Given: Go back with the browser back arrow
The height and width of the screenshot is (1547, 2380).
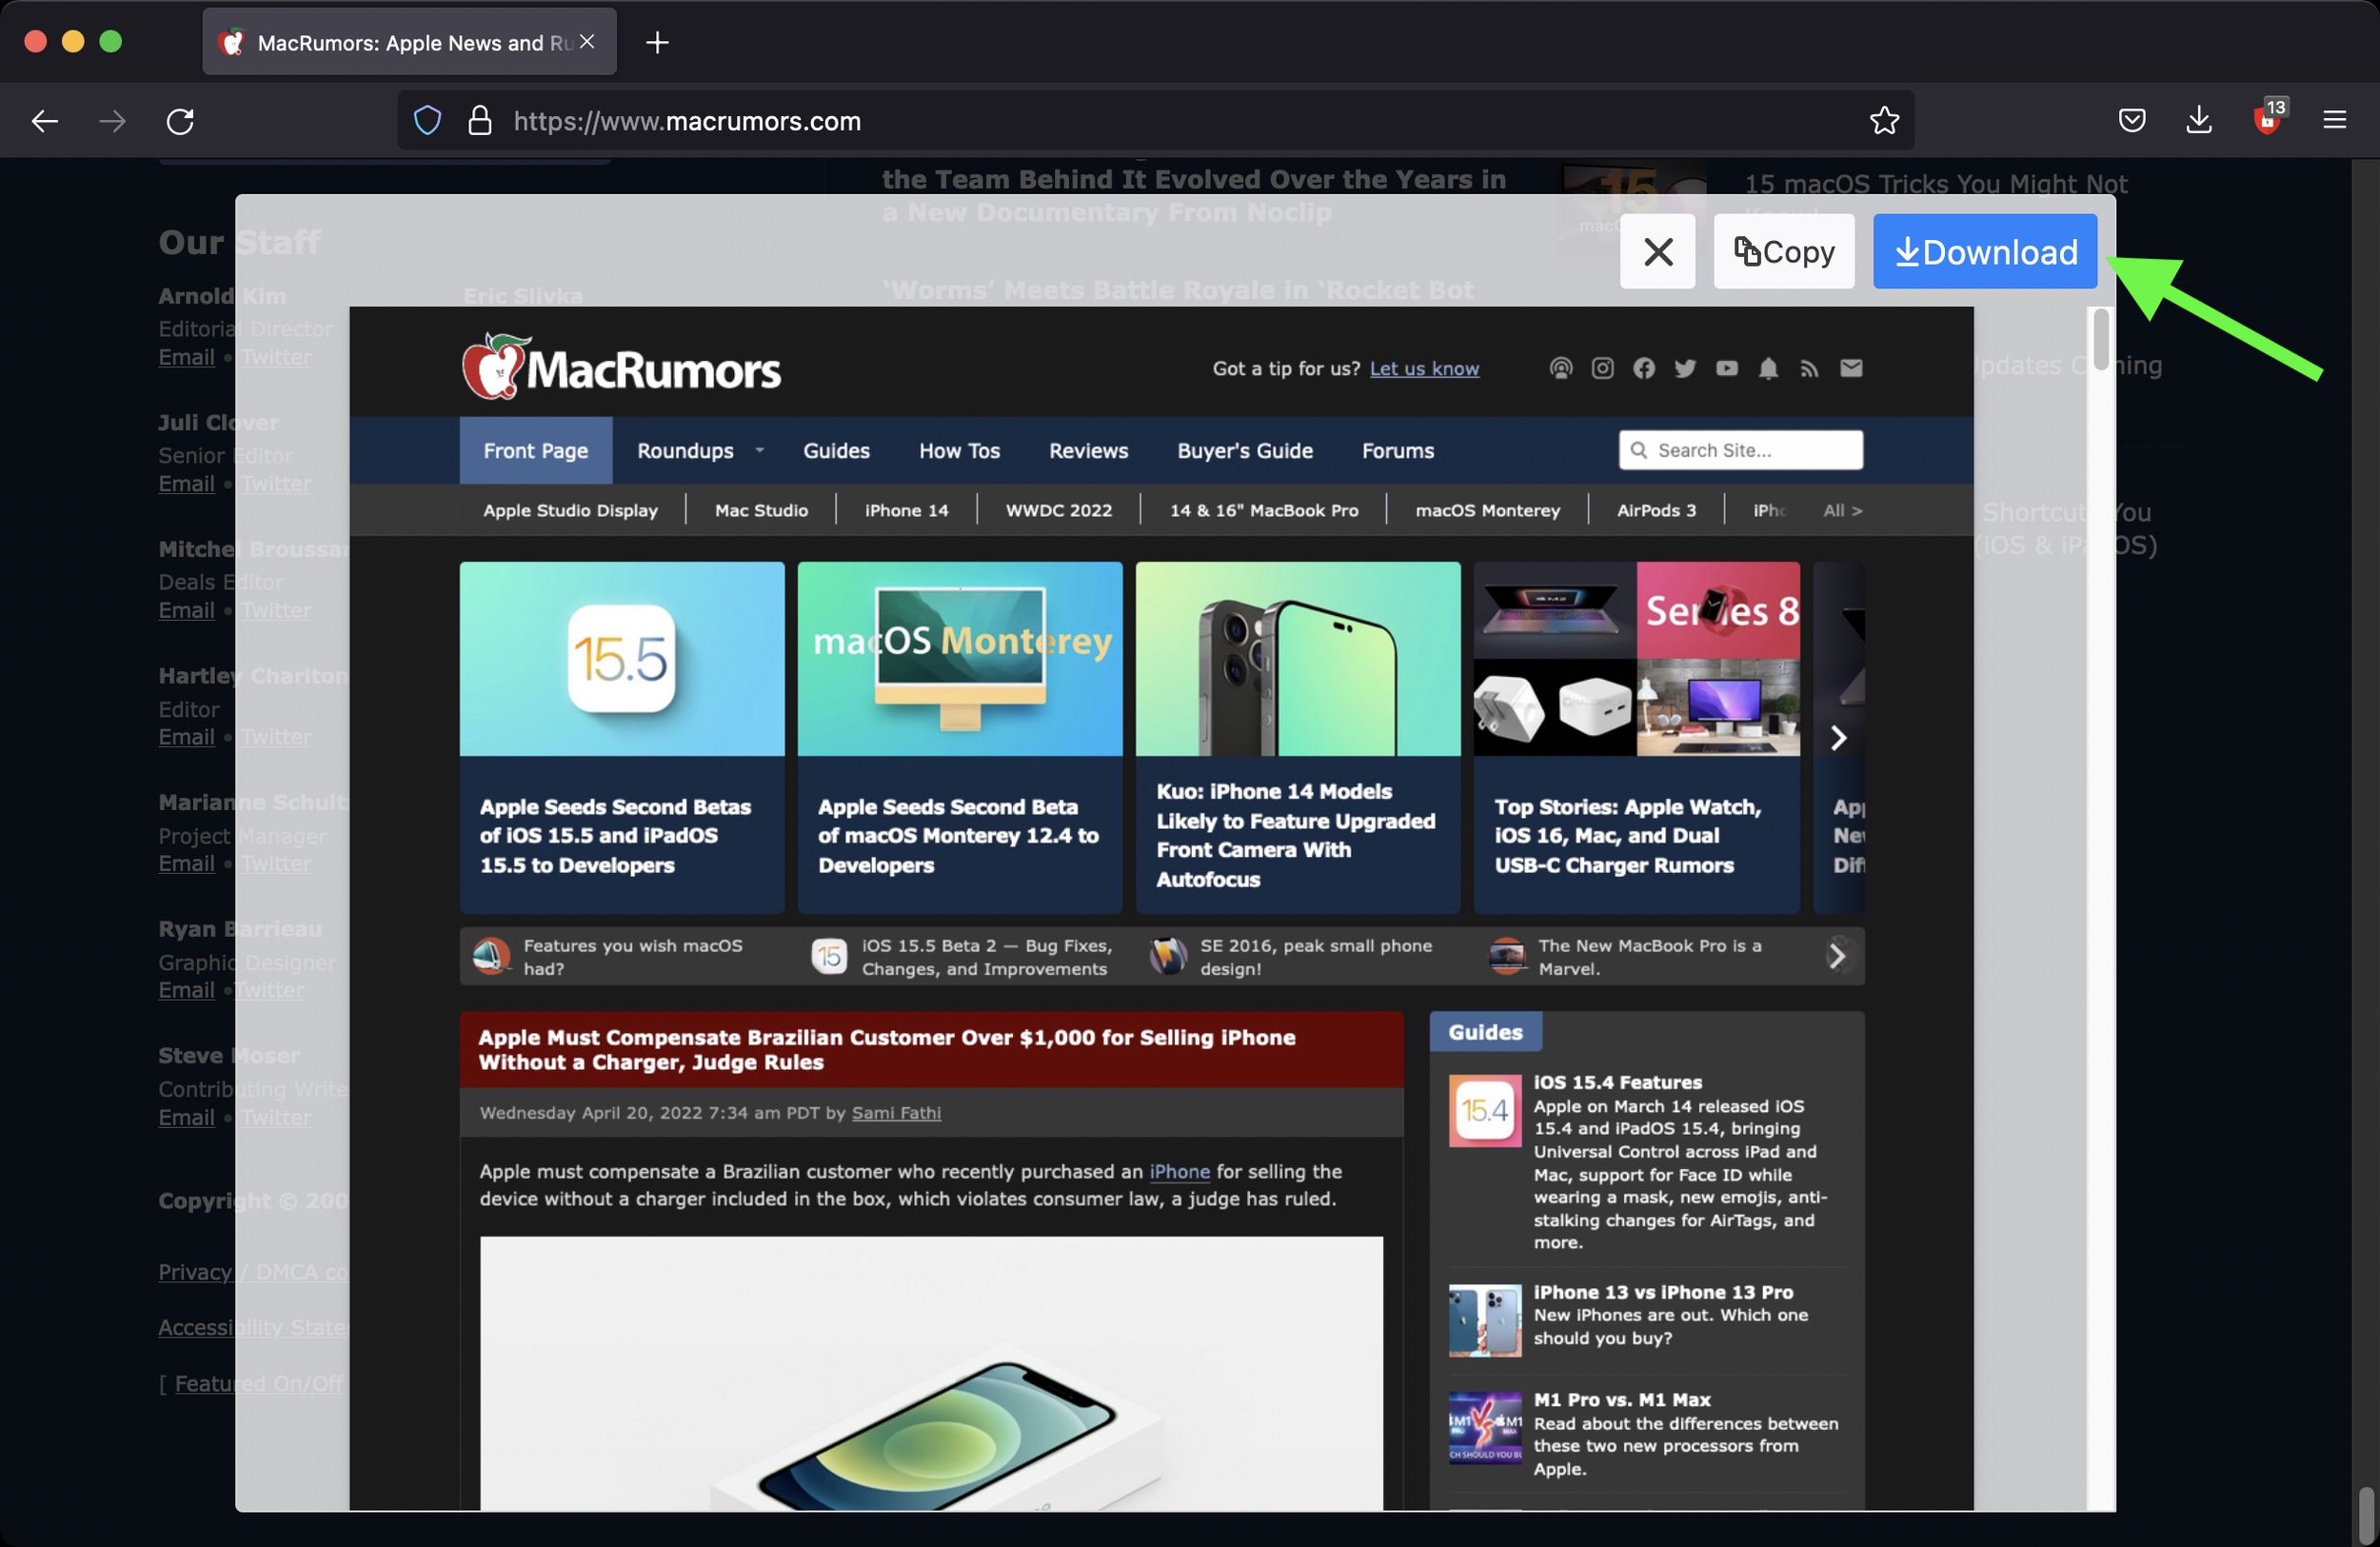Looking at the screenshot, I should coord(45,121).
